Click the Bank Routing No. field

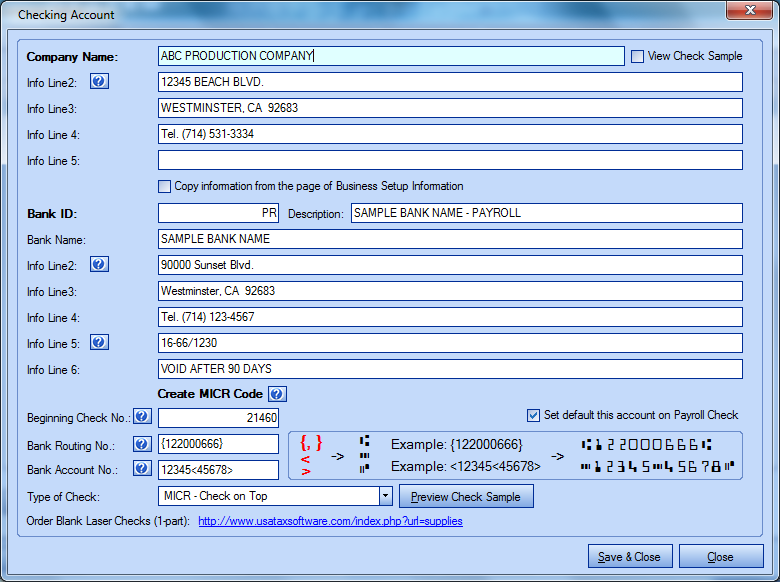point(218,444)
